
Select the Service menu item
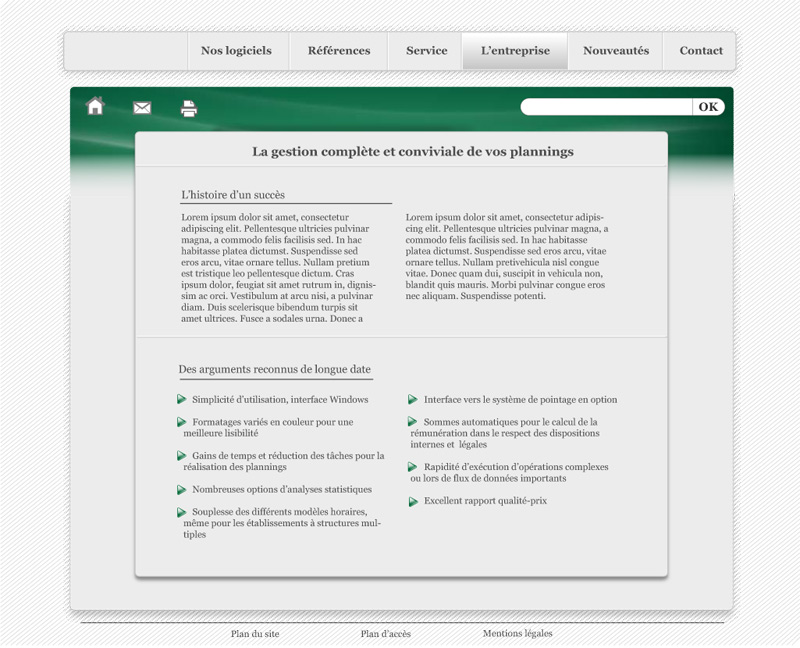point(426,51)
